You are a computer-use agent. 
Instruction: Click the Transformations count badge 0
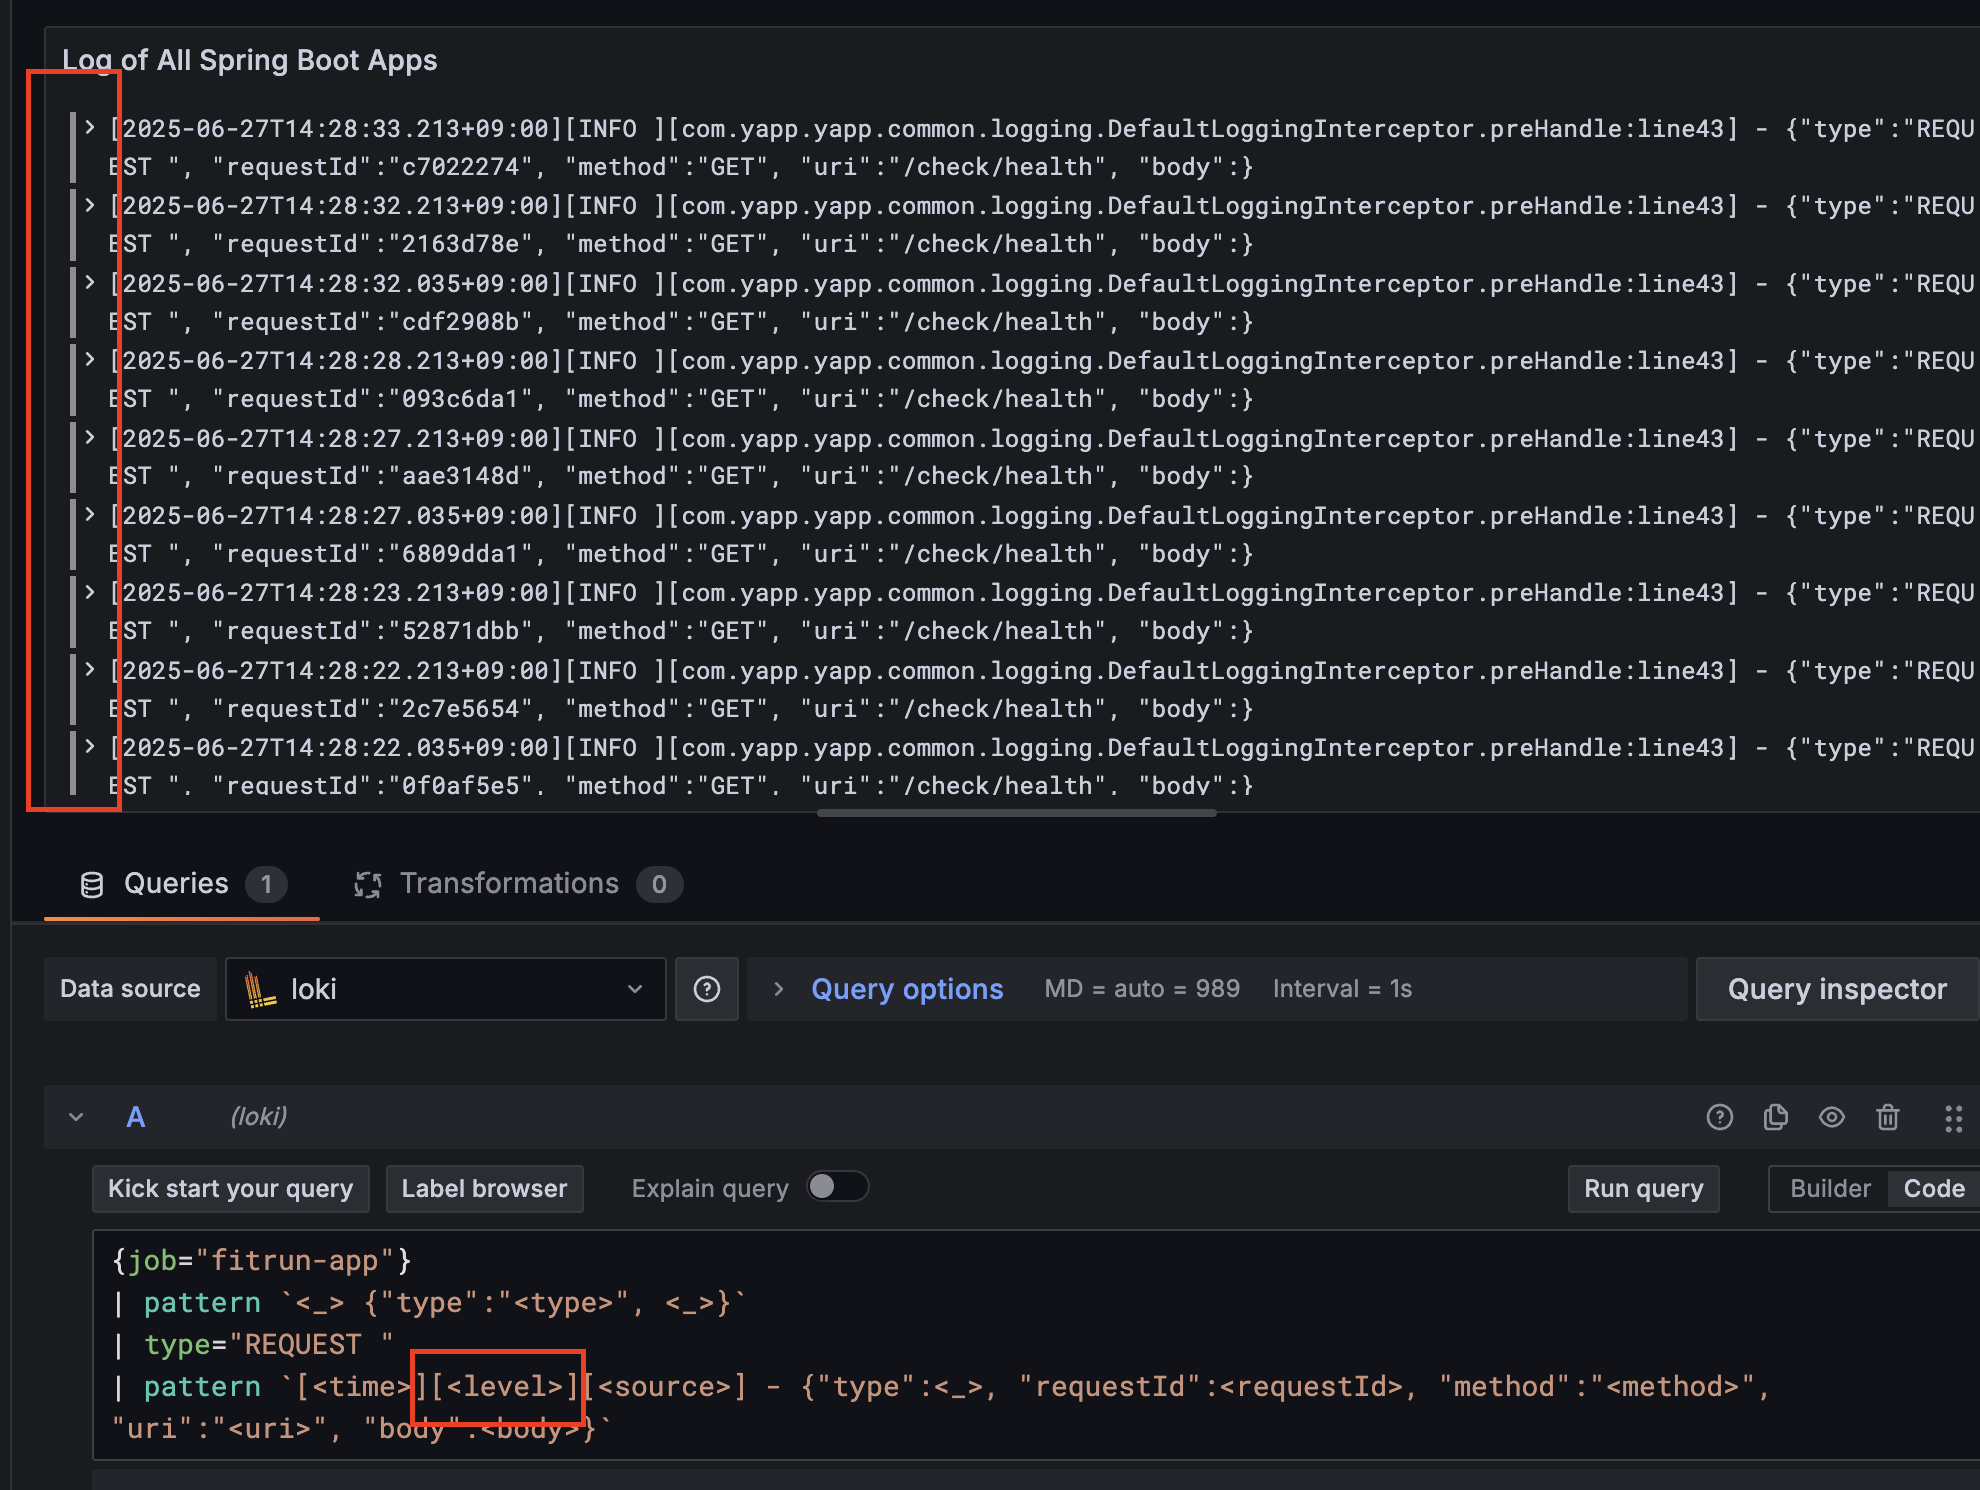point(659,884)
